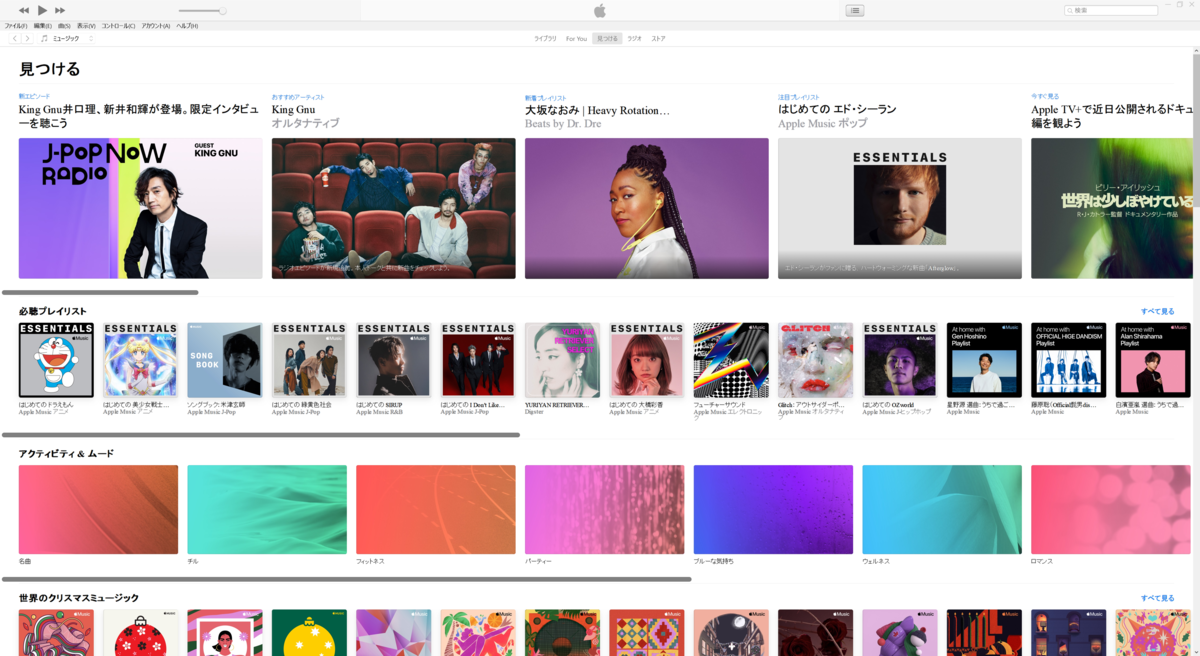Adjust the volume slider
1200x656 pixels.
tap(202, 11)
